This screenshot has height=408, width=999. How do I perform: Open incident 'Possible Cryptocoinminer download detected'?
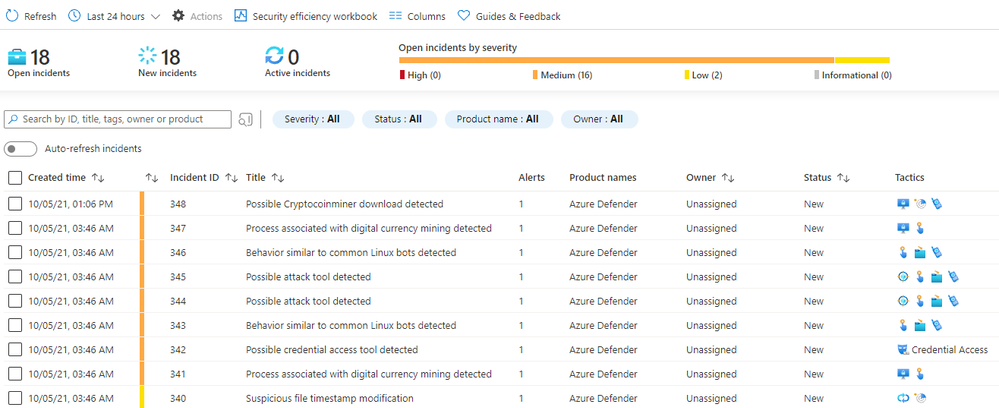pos(345,204)
